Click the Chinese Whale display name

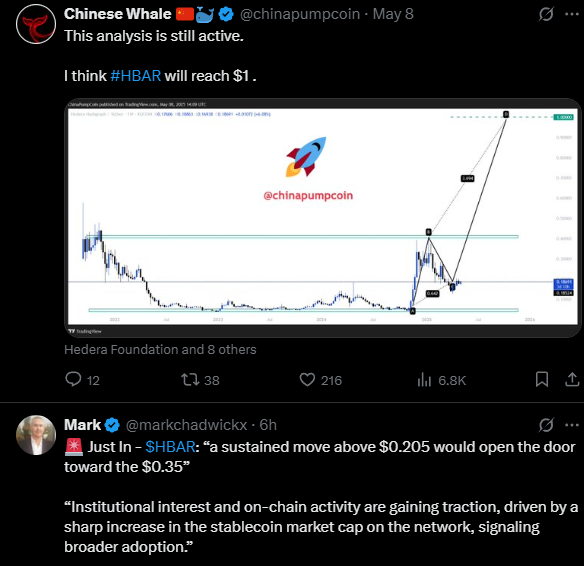pyautogui.click(x=117, y=14)
